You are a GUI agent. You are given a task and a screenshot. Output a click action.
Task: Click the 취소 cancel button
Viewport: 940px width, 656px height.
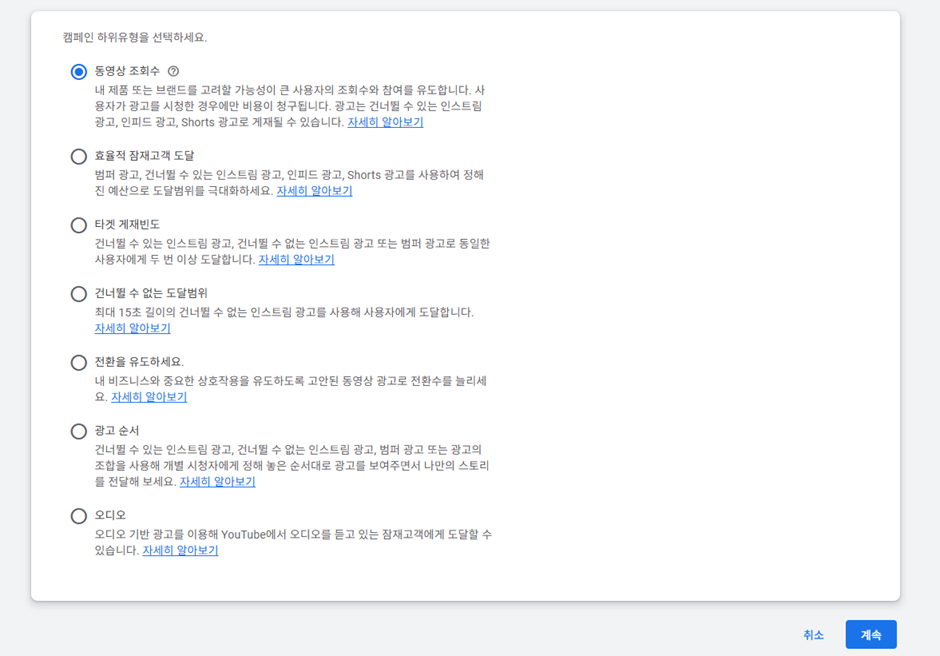(x=814, y=634)
